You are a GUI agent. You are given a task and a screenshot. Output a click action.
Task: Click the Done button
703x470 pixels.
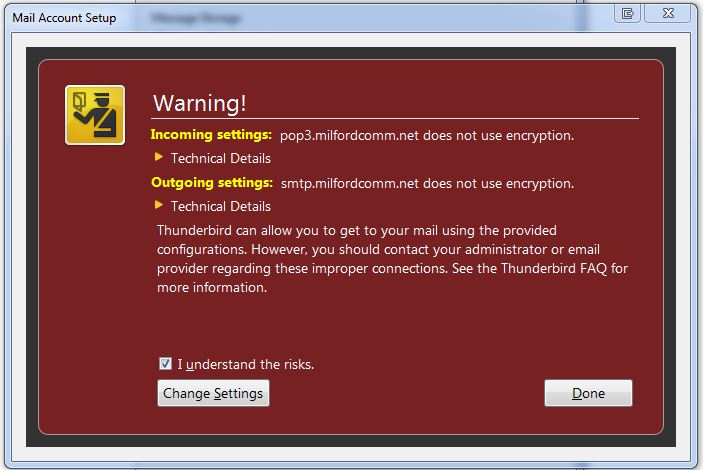point(588,393)
